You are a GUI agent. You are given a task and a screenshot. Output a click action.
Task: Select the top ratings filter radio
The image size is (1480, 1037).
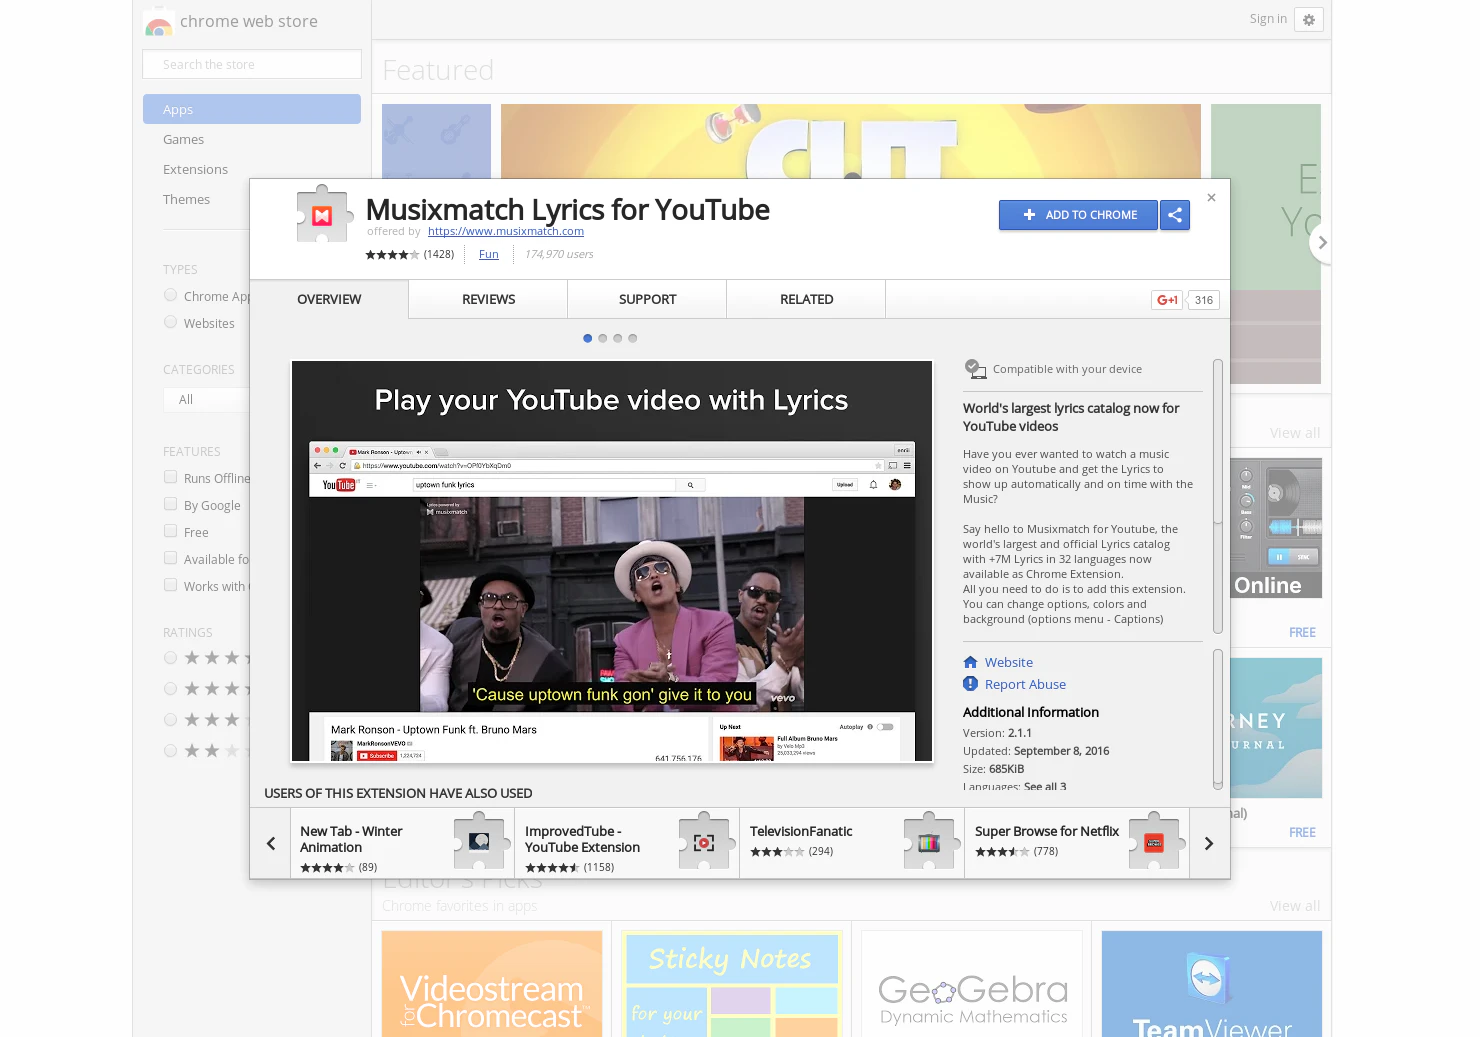tap(171, 658)
